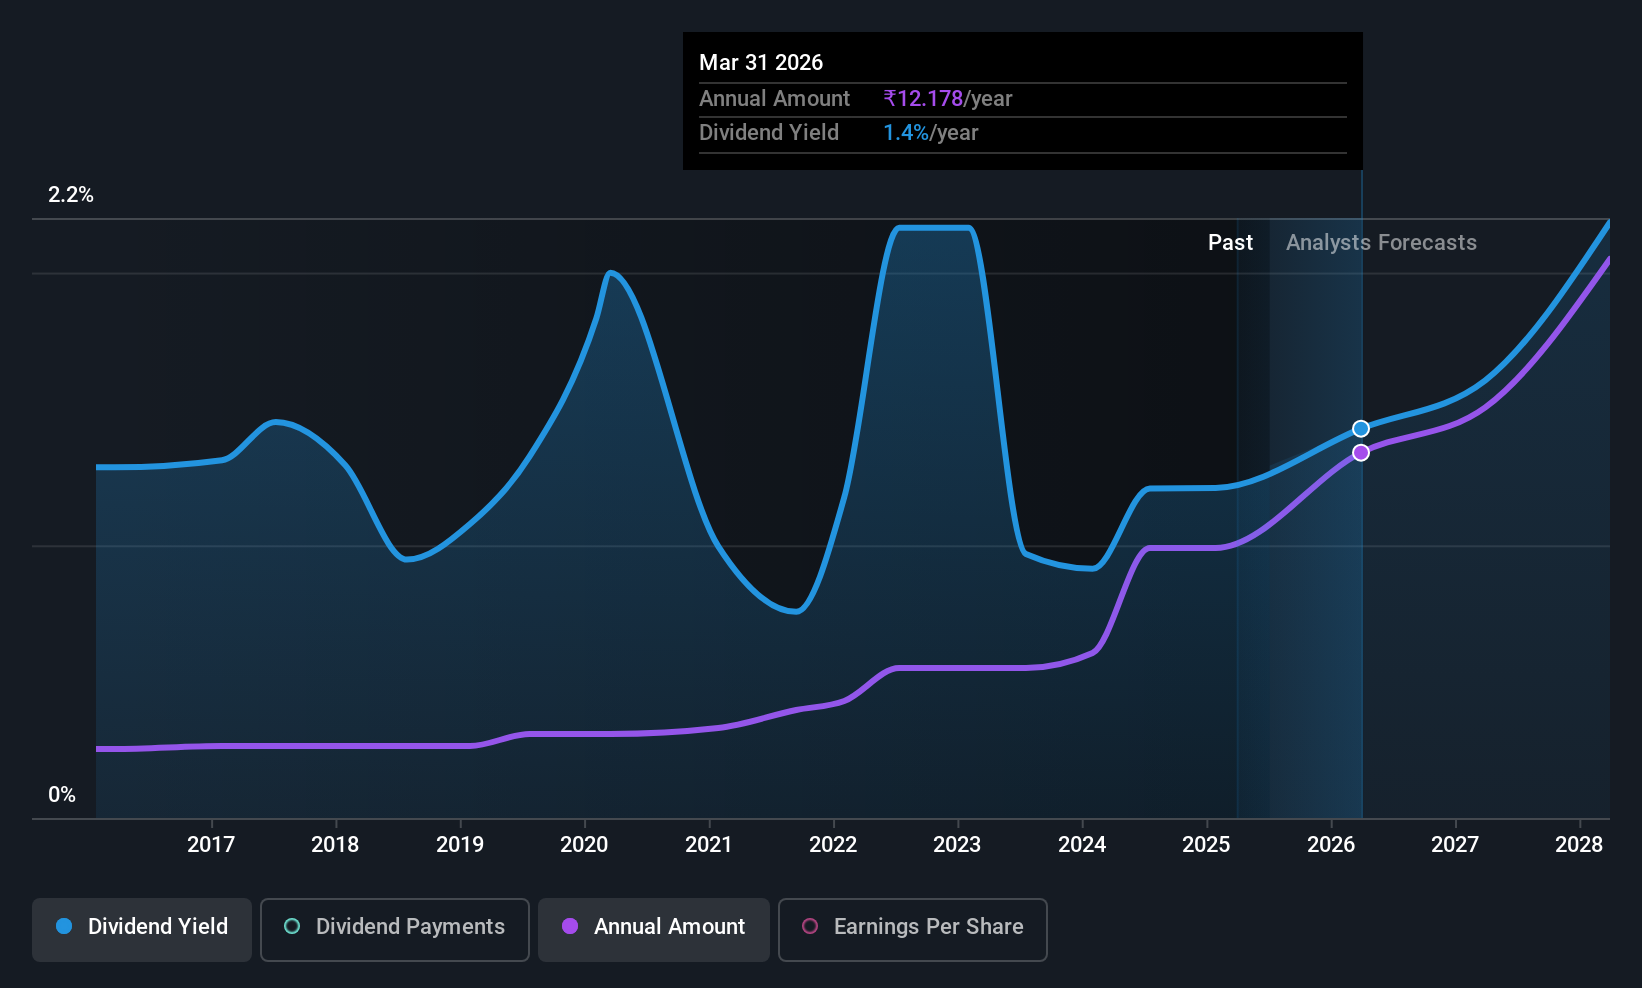
Task: Select the purple Annual Amount data point
Action: (1361, 453)
